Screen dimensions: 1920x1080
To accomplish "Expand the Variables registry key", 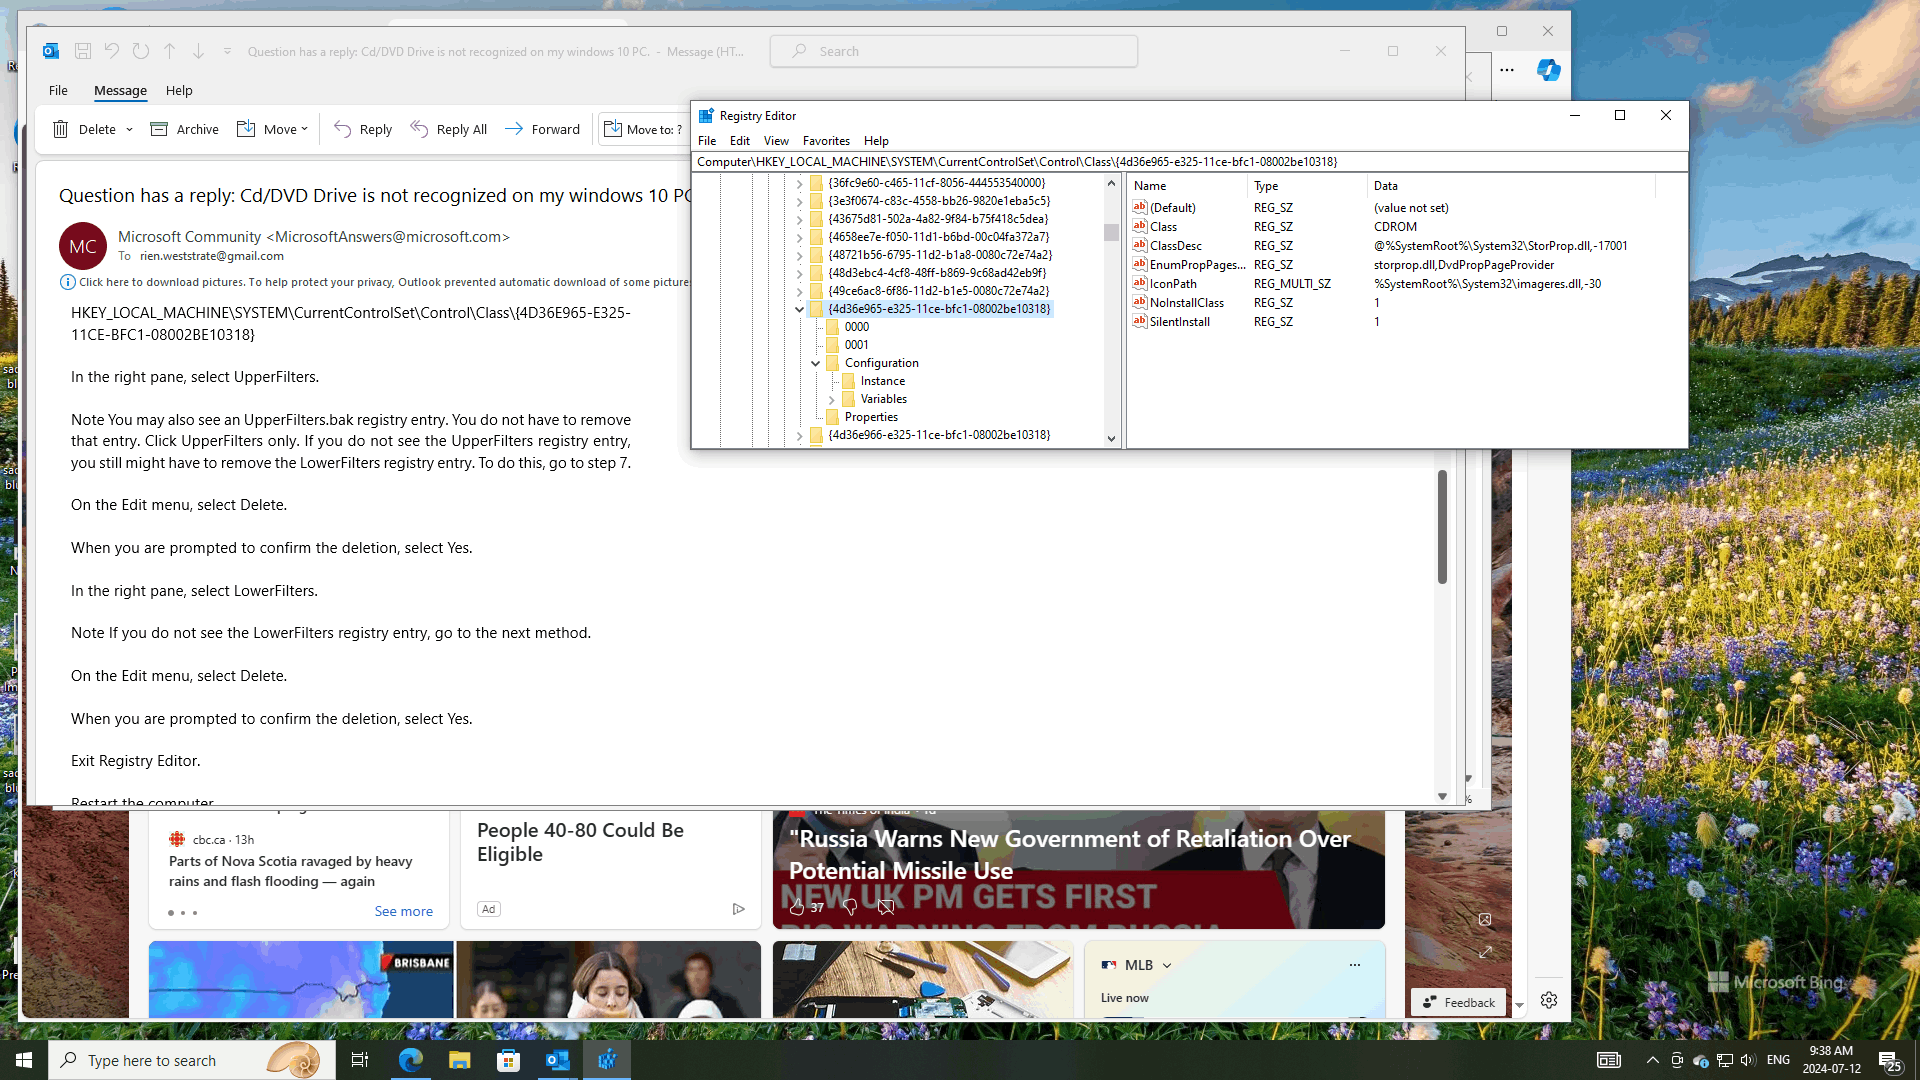I will tap(831, 399).
